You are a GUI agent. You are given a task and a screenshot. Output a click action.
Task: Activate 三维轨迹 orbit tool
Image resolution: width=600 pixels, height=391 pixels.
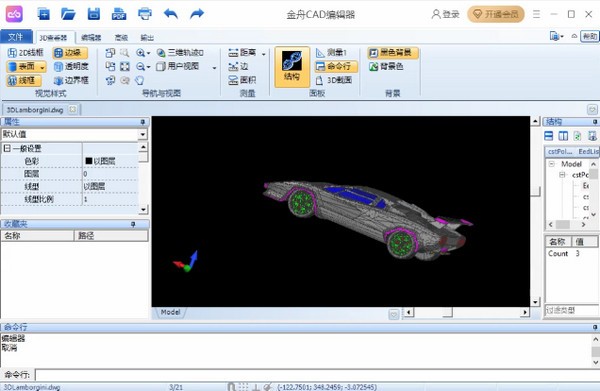180,52
